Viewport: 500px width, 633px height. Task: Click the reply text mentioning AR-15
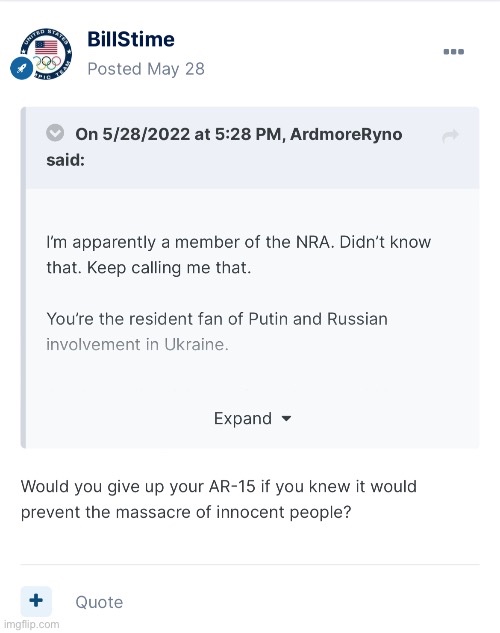[218, 487]
